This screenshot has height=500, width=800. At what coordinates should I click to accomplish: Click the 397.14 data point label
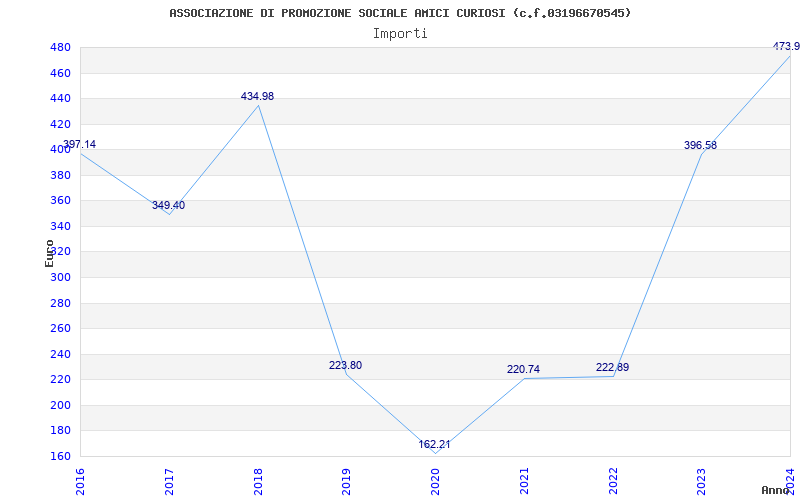pyautogui.click(x=79, y=144)
